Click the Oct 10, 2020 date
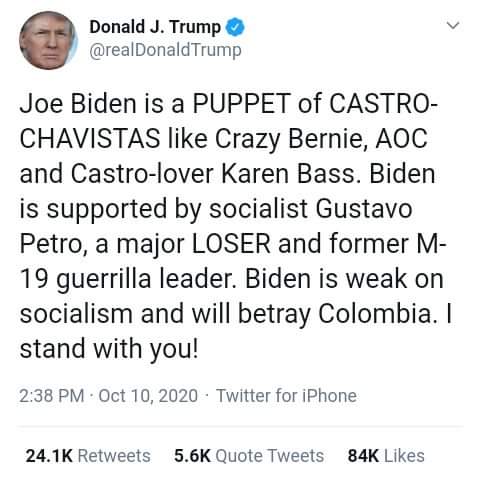 pos(148,396)
